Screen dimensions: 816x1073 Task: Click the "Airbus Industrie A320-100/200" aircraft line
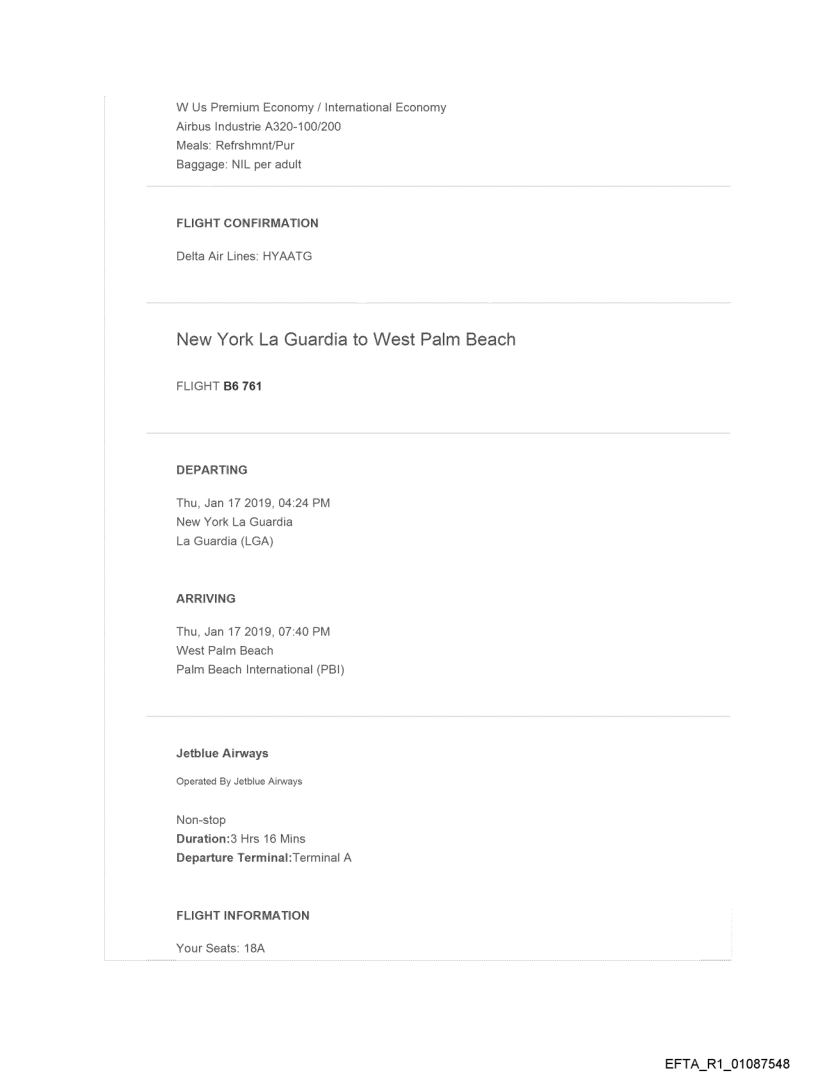[259, 126]
